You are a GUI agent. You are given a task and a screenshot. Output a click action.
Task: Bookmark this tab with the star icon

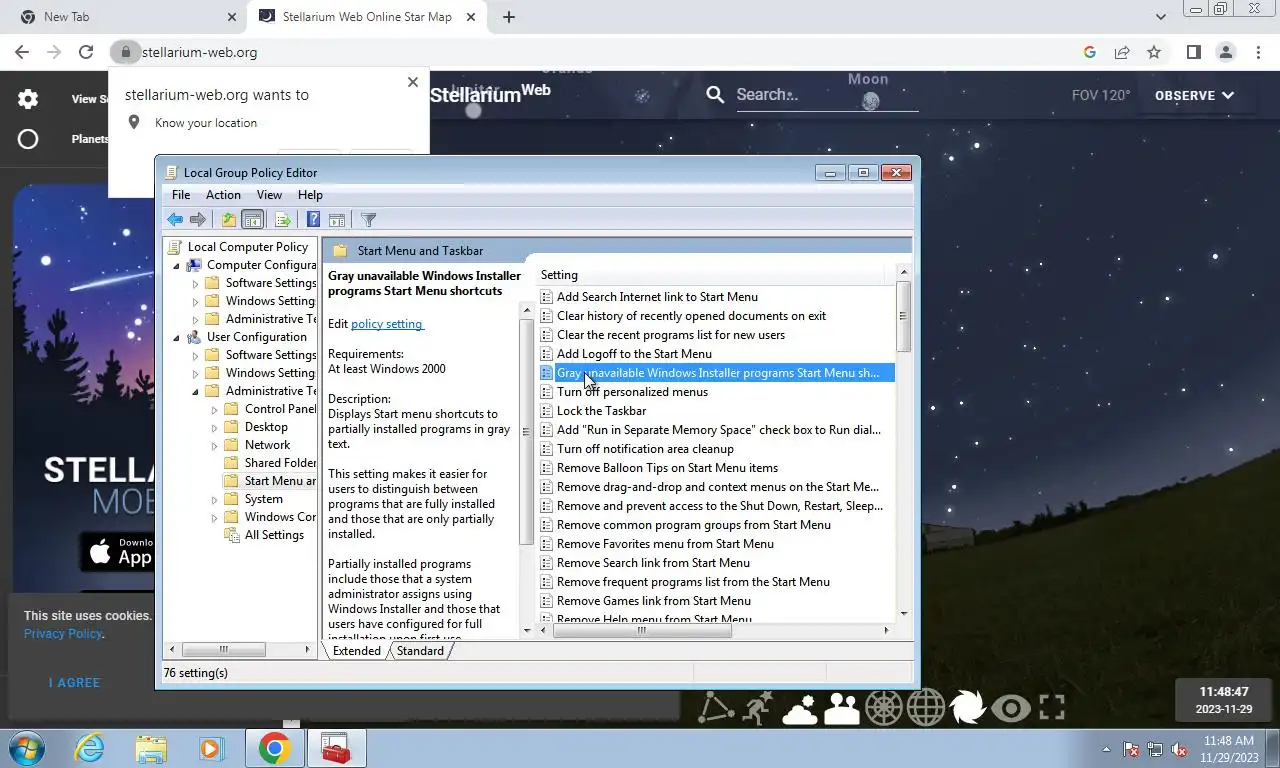click(x=1154, y=52)
